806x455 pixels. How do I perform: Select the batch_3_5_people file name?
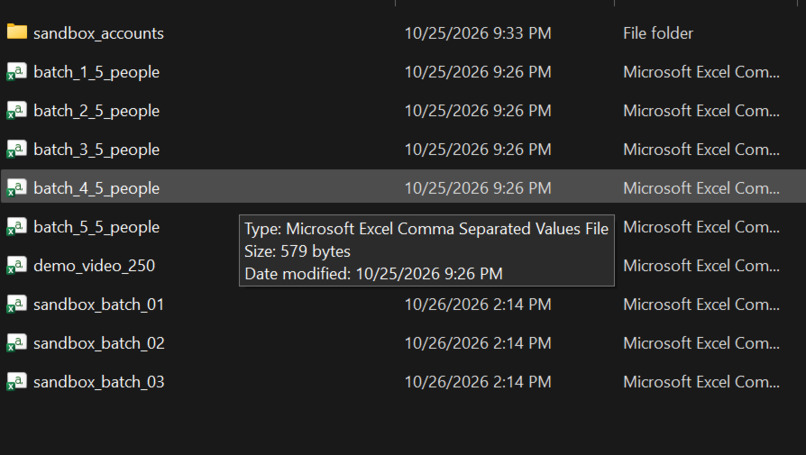pos(97,150)
